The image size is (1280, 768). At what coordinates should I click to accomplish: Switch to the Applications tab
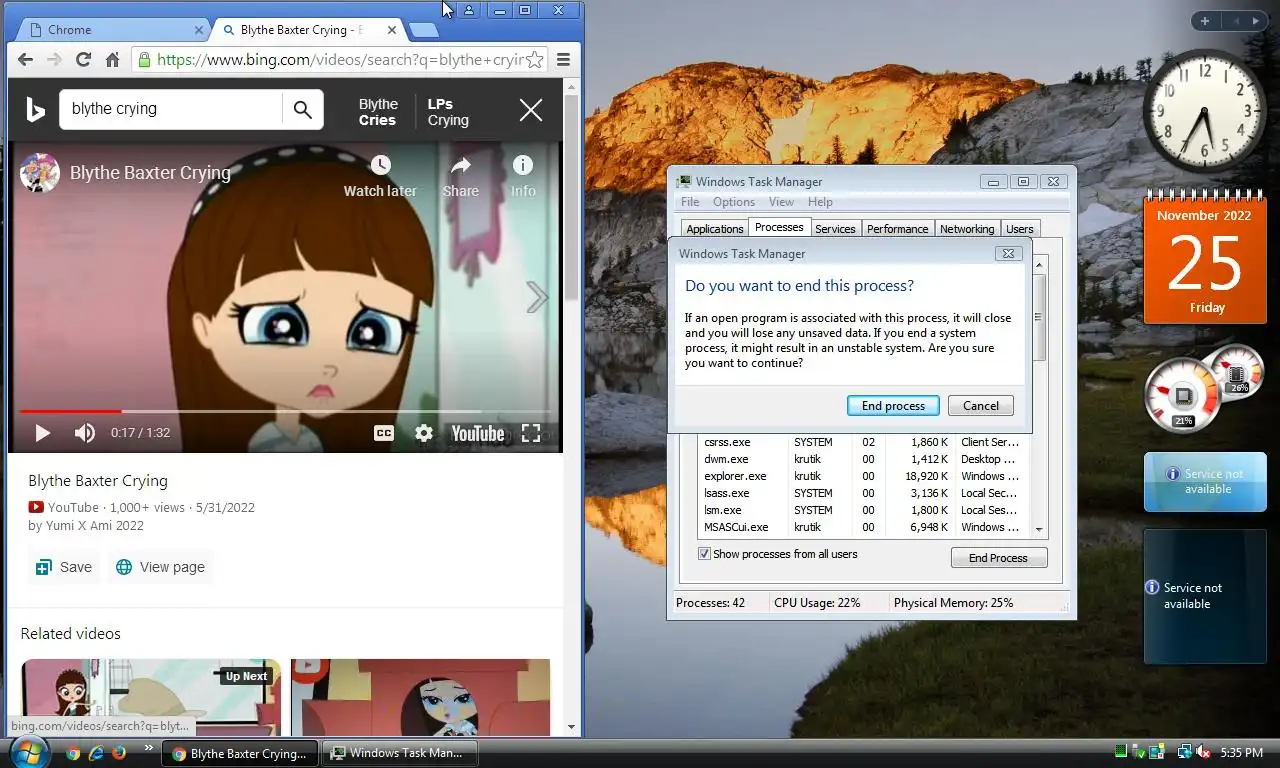[715, 229]
